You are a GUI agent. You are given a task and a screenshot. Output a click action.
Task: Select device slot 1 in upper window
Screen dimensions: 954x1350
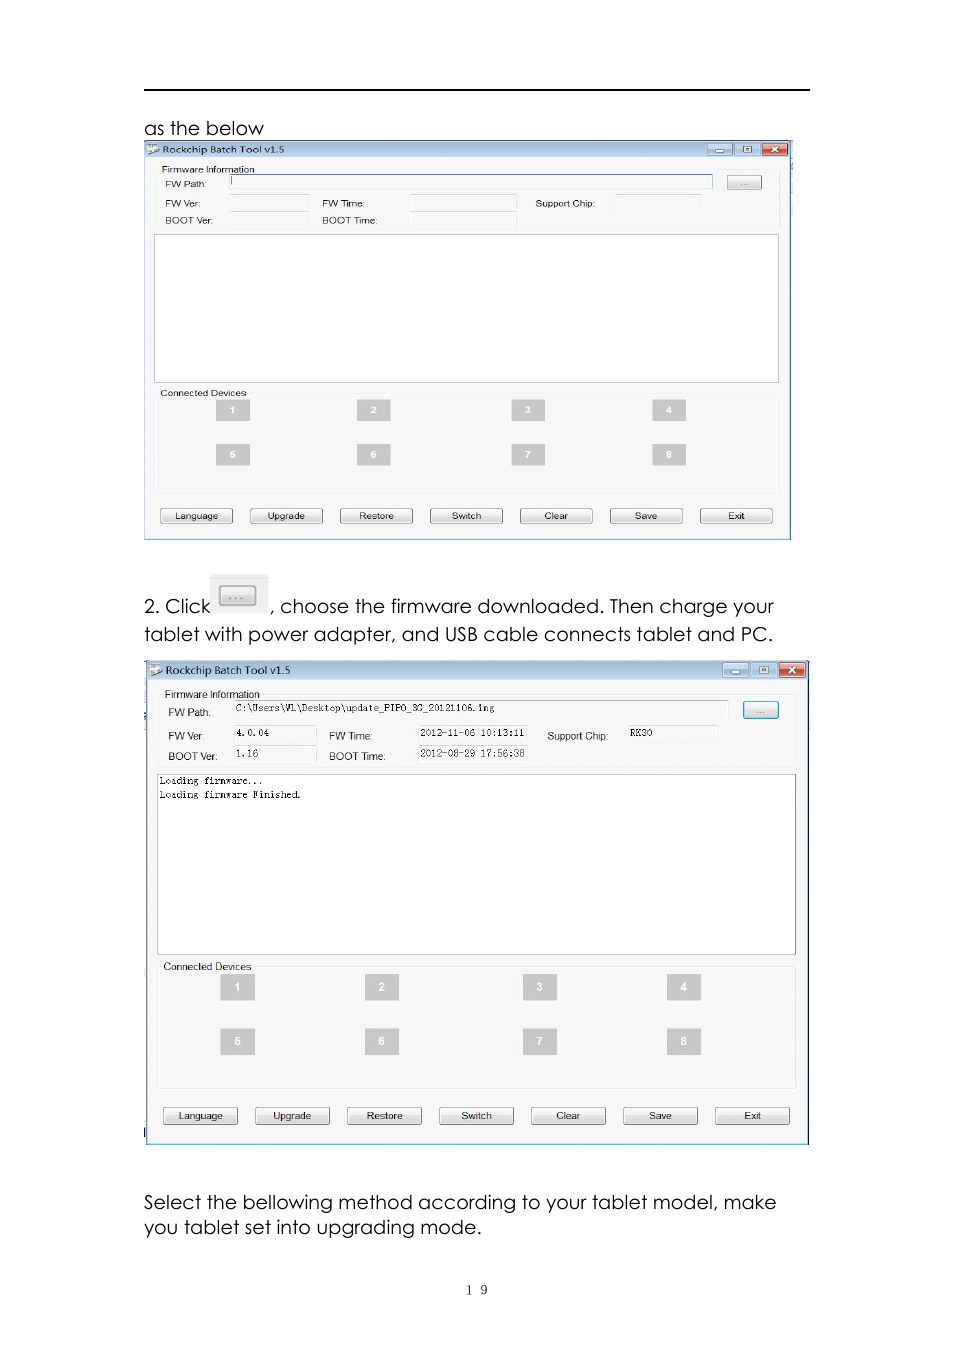pos(233,410)
